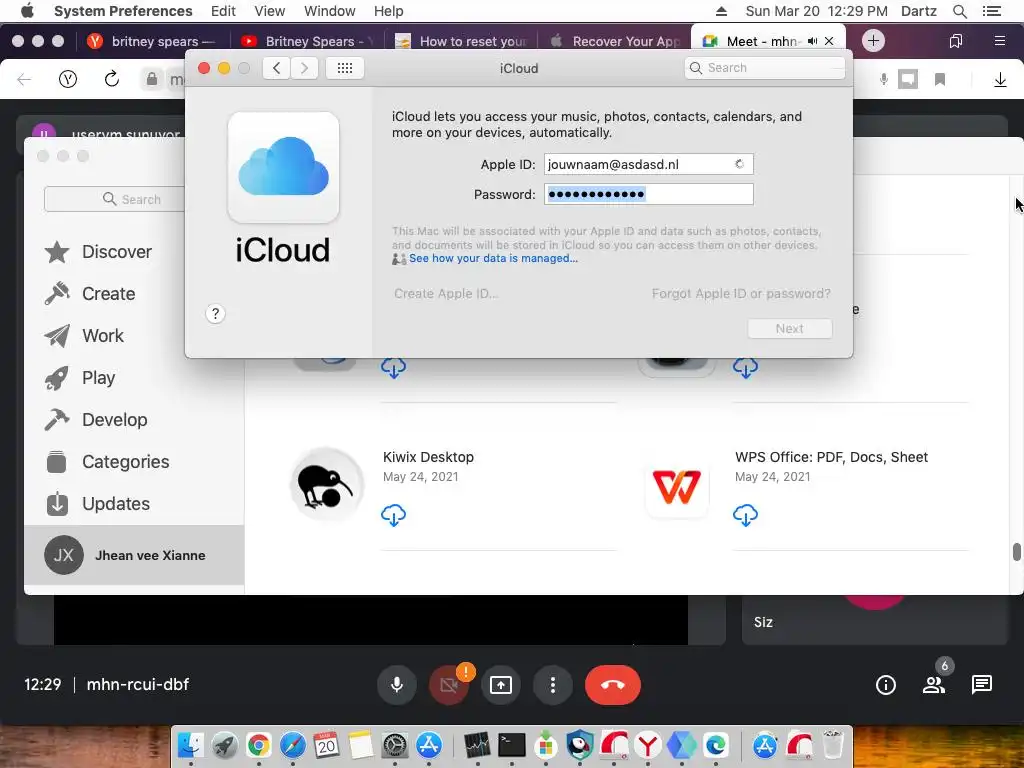The height and width of the screenshot is (768, 1024).
Task: Click 'Forgot Apple ID or password?'
Action: (741, 293)
